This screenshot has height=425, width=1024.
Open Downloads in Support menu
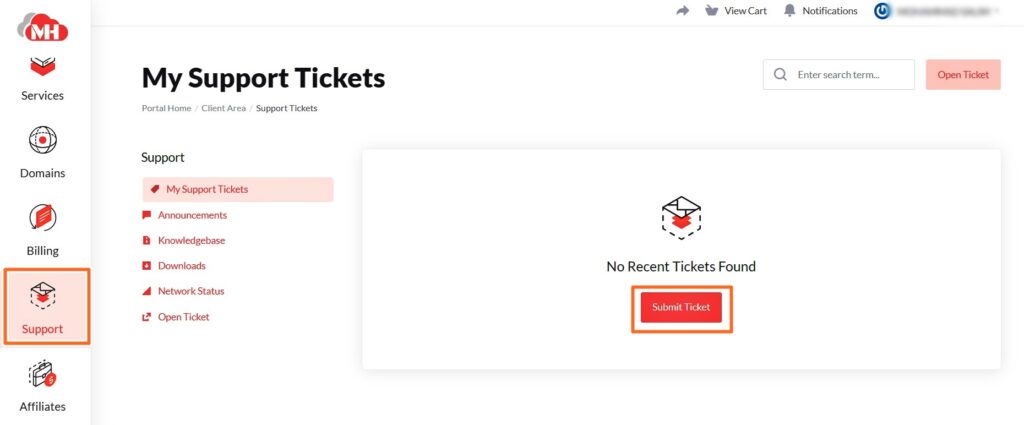click(181, 266)
